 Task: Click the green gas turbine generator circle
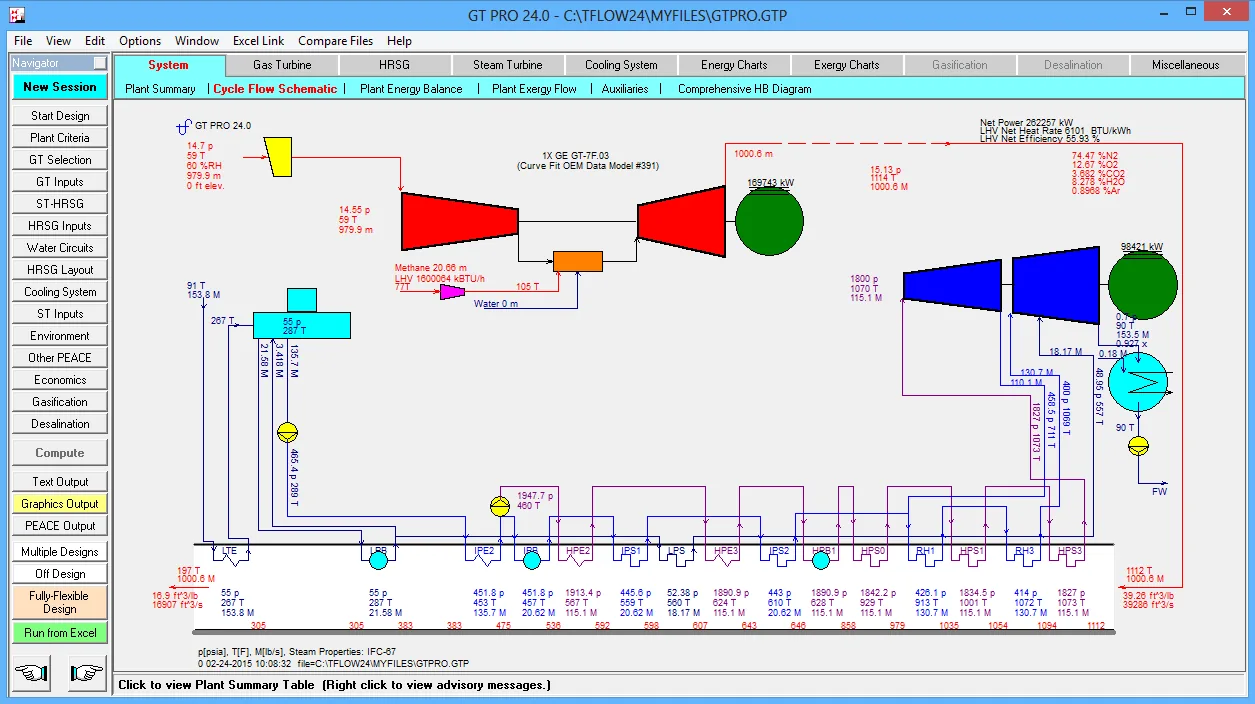tap(769, 221)
